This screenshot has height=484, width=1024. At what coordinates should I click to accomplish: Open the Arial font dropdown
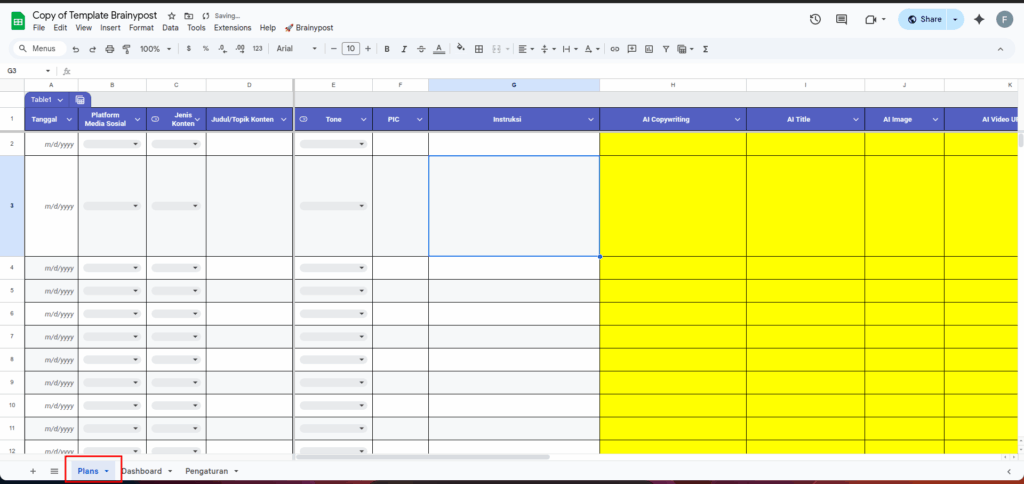click(x=300, y=48)
